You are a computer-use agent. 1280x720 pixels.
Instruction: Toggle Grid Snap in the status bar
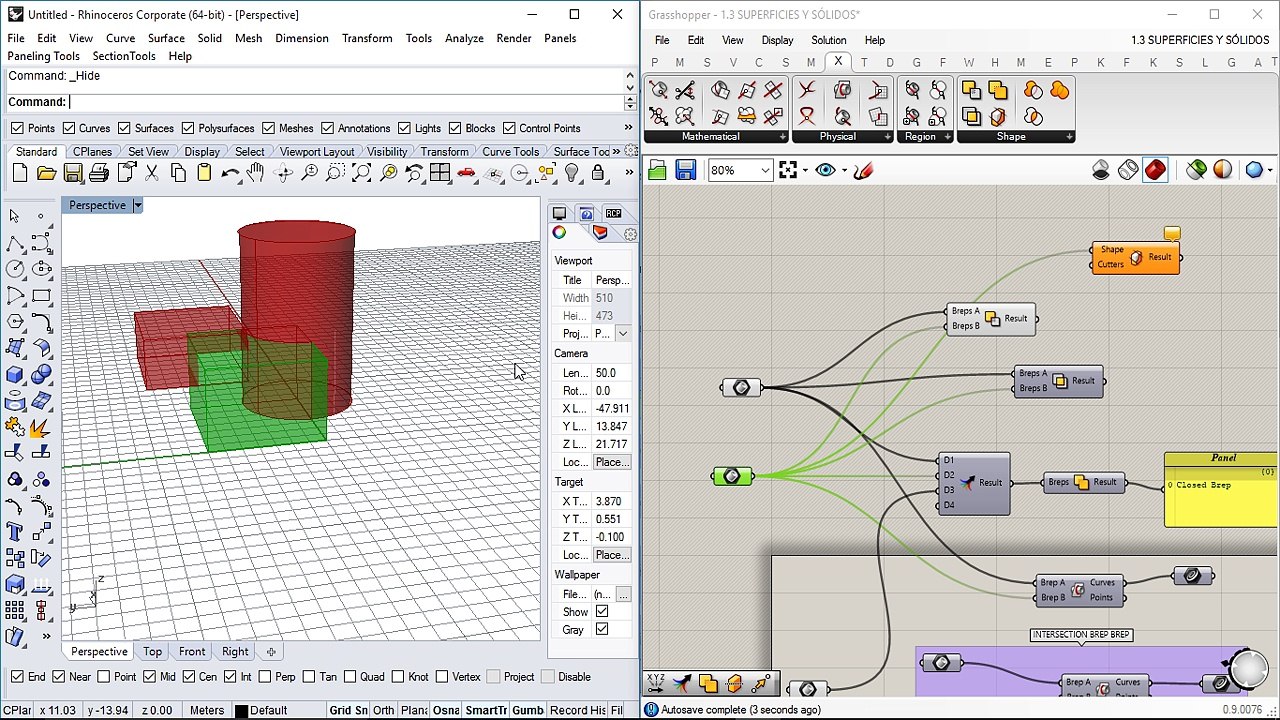348,710
